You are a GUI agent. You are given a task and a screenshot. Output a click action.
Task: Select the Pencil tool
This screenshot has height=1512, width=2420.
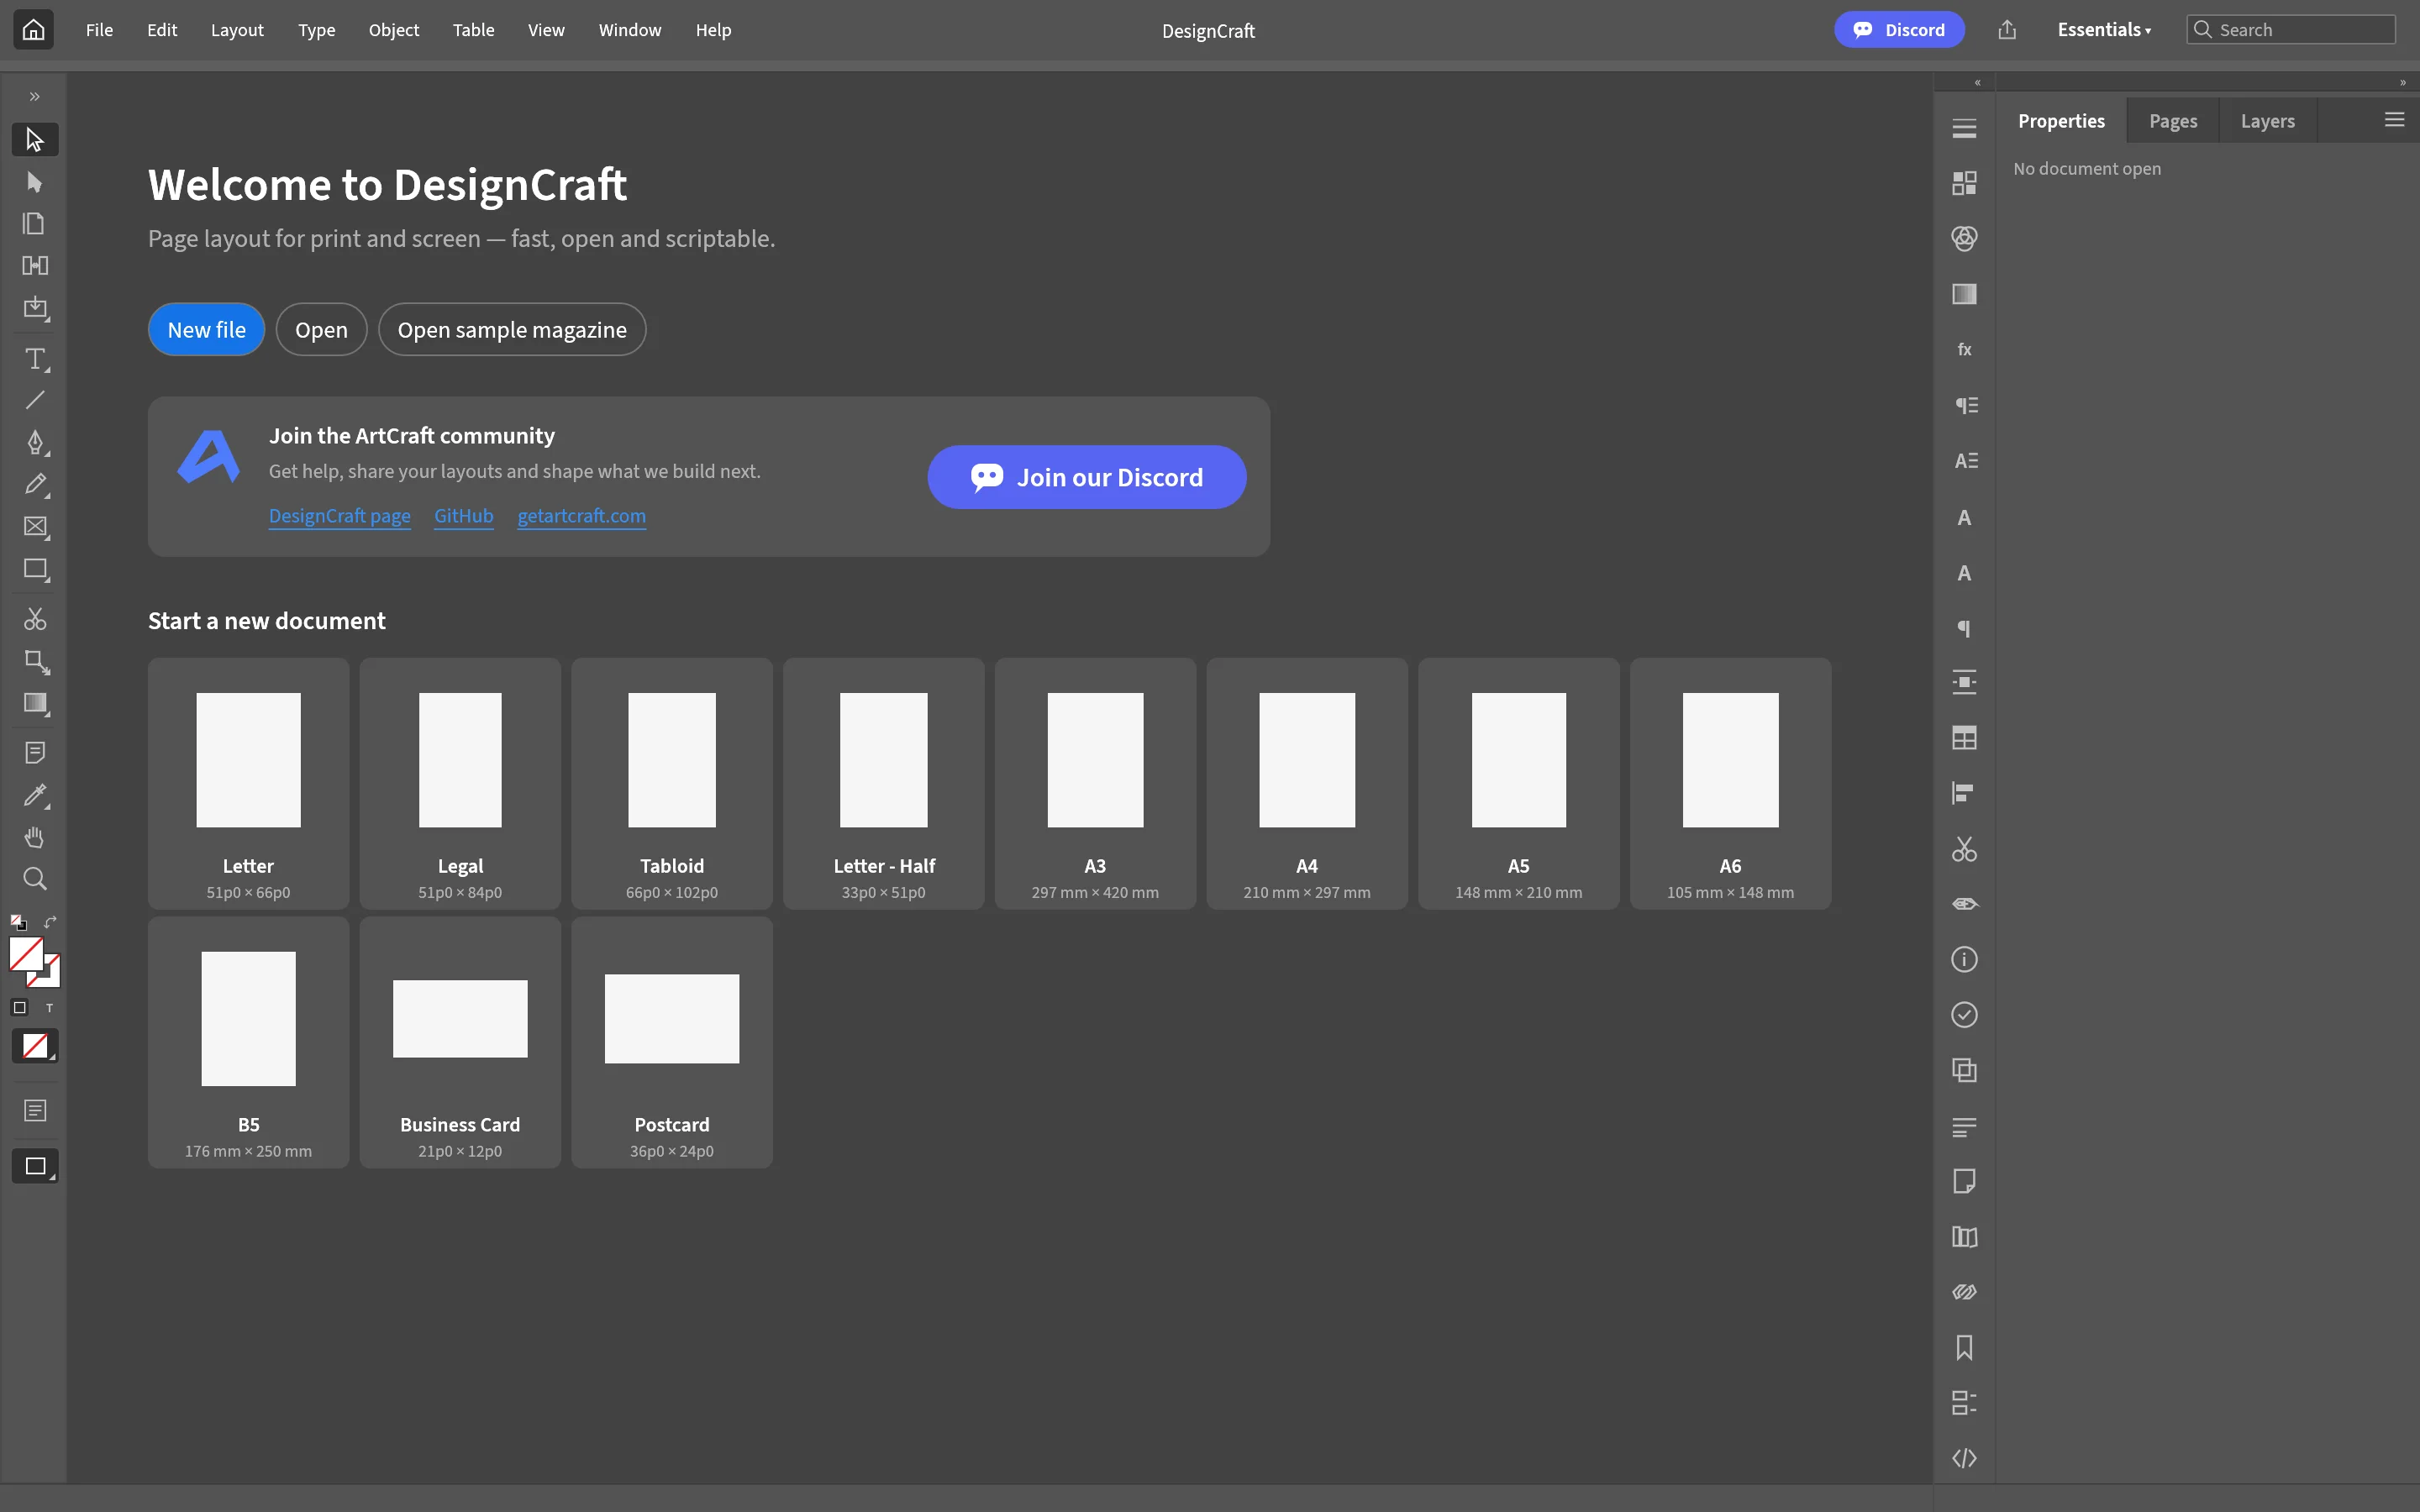pyautogui.click(x=35, y=484)
